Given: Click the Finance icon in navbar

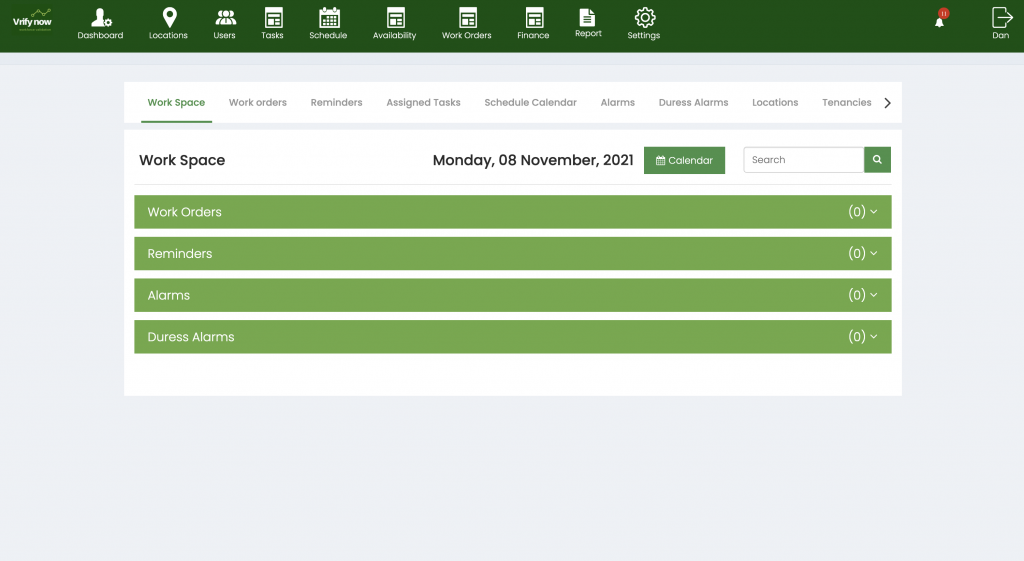Looking at the screenshot, I should (533, 18).
